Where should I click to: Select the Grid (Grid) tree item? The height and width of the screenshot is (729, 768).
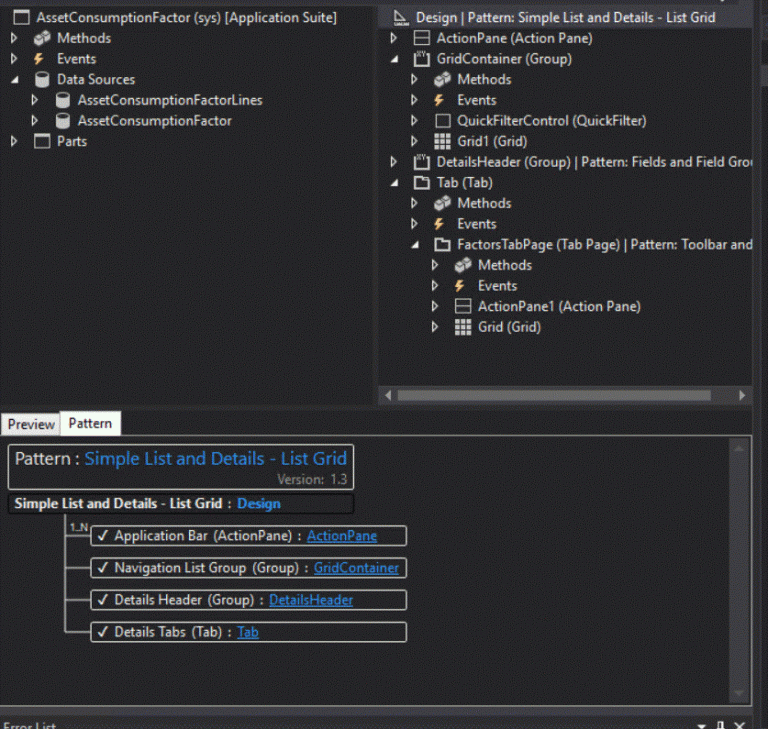point(509,327)
